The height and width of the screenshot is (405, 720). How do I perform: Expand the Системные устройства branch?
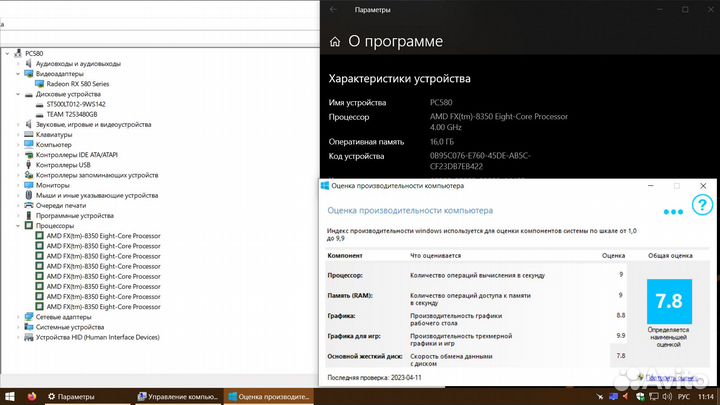point(18,327)
